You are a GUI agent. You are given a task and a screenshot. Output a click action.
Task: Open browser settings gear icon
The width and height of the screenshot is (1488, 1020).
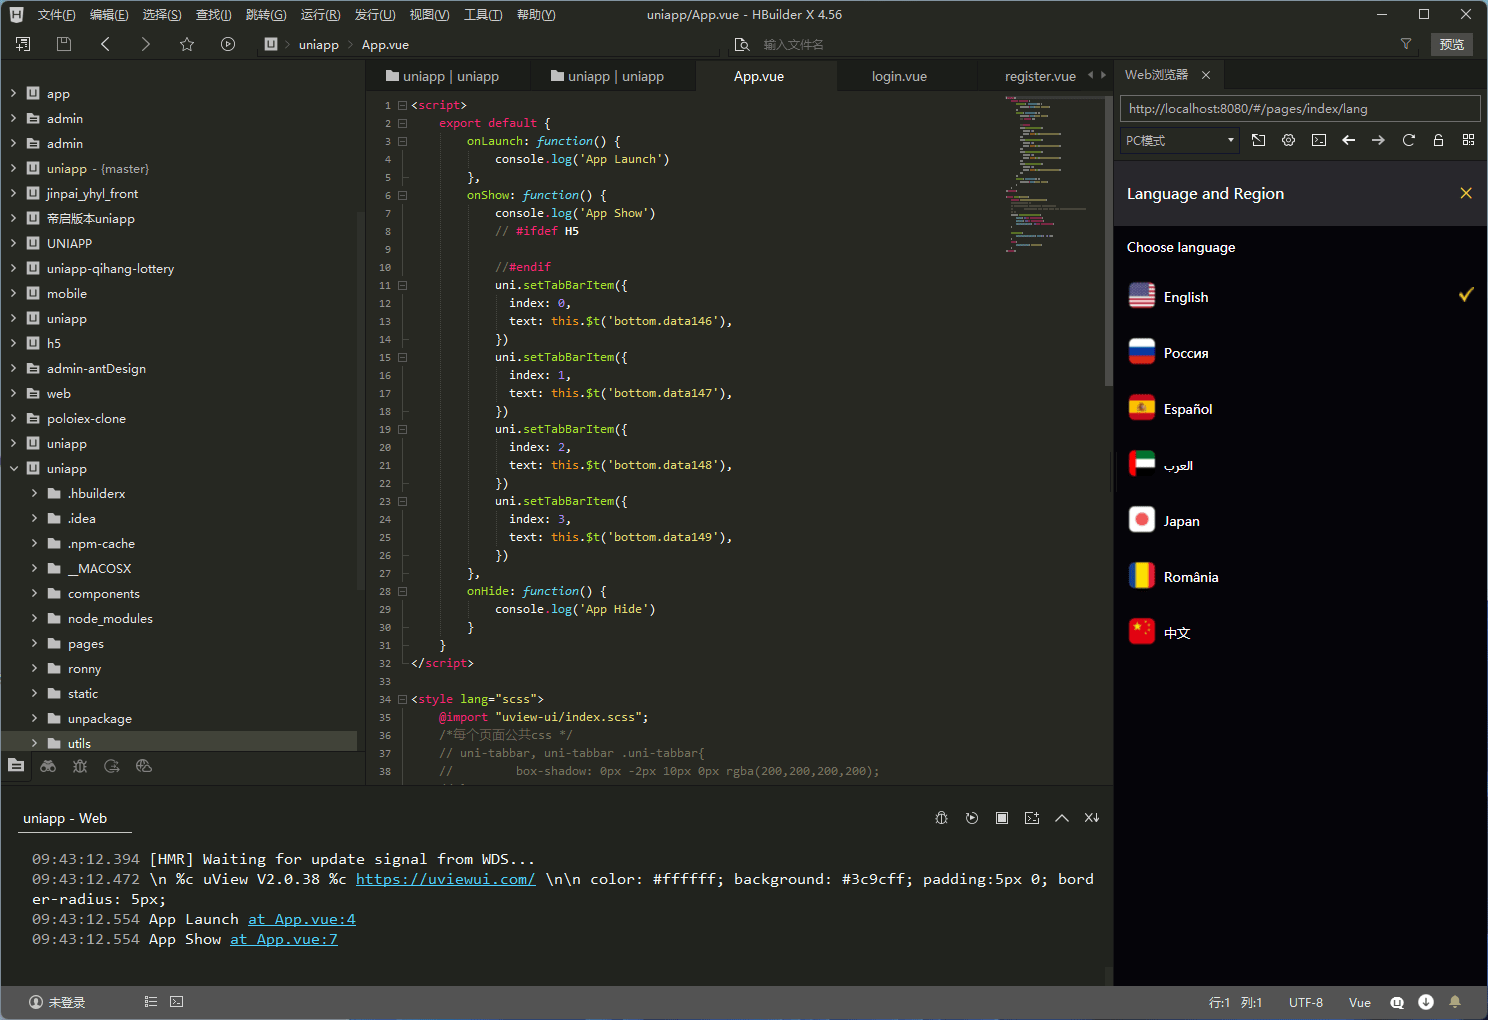tap(1288, 140)
